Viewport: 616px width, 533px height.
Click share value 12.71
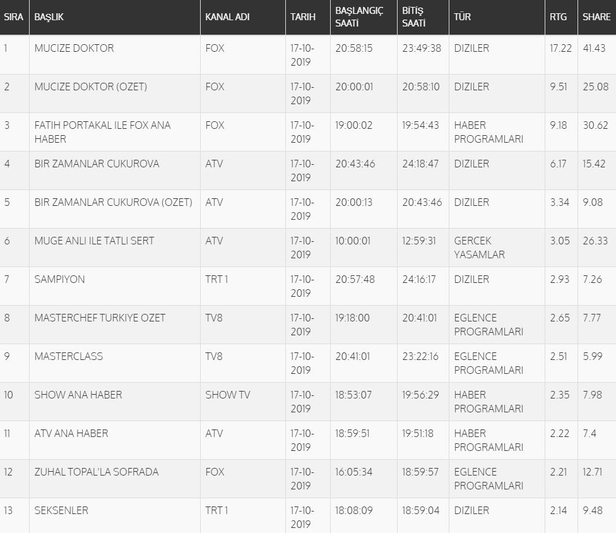(x=592, y=472)
